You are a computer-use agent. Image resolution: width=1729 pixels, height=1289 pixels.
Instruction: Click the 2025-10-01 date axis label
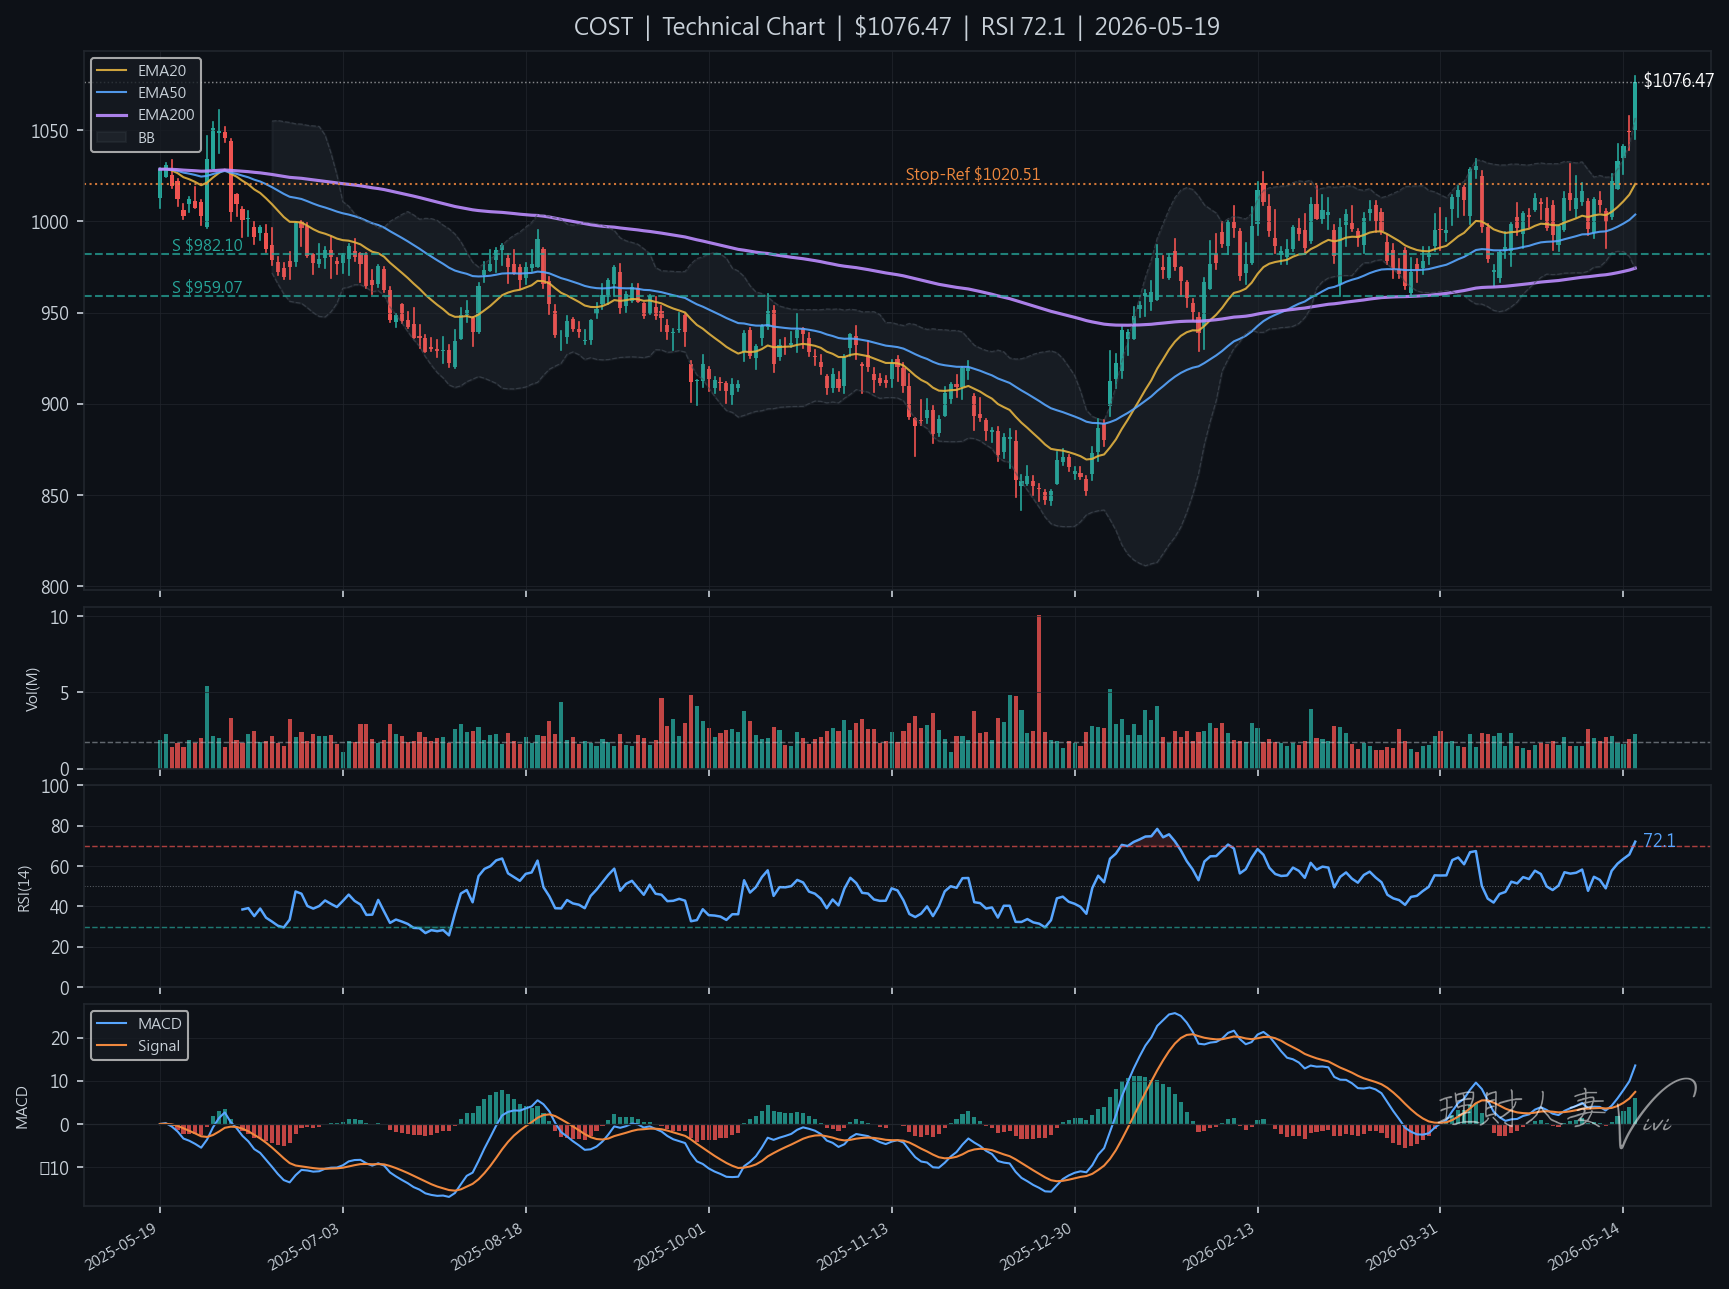pos(670,1247)
